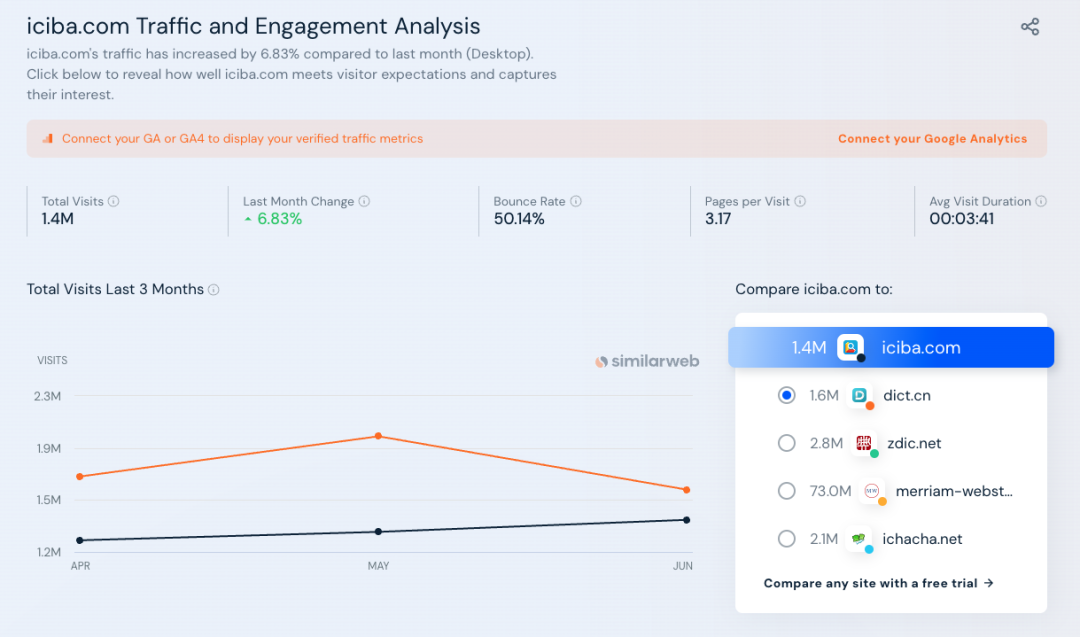Select the ichacha.net radio button
This screenshot has height=637, width=1080.
[787, 539]
